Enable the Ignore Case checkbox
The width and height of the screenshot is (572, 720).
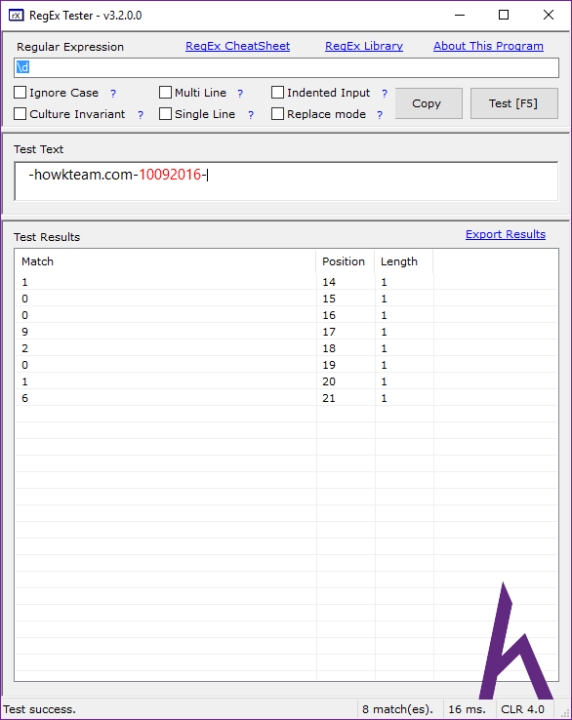coord(20,93)
